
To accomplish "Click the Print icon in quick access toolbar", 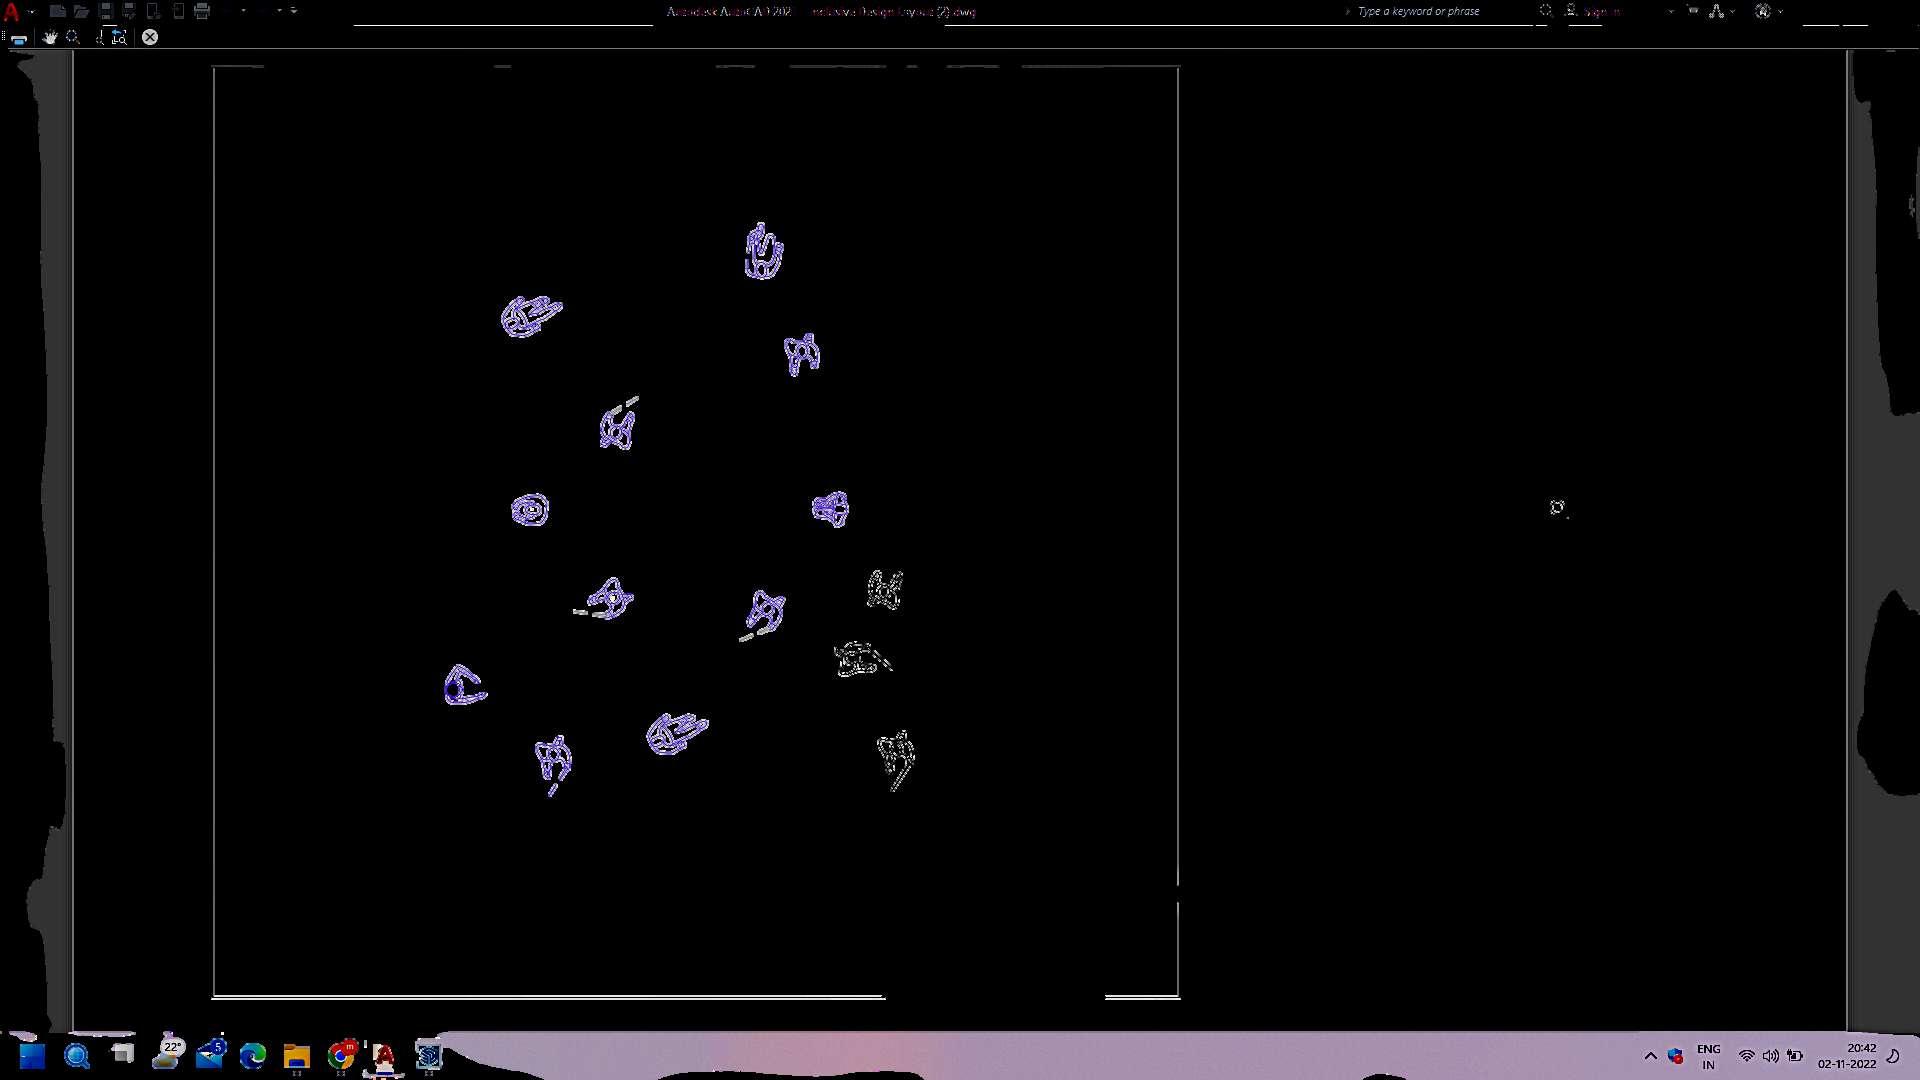I will (x=202, y=11).
